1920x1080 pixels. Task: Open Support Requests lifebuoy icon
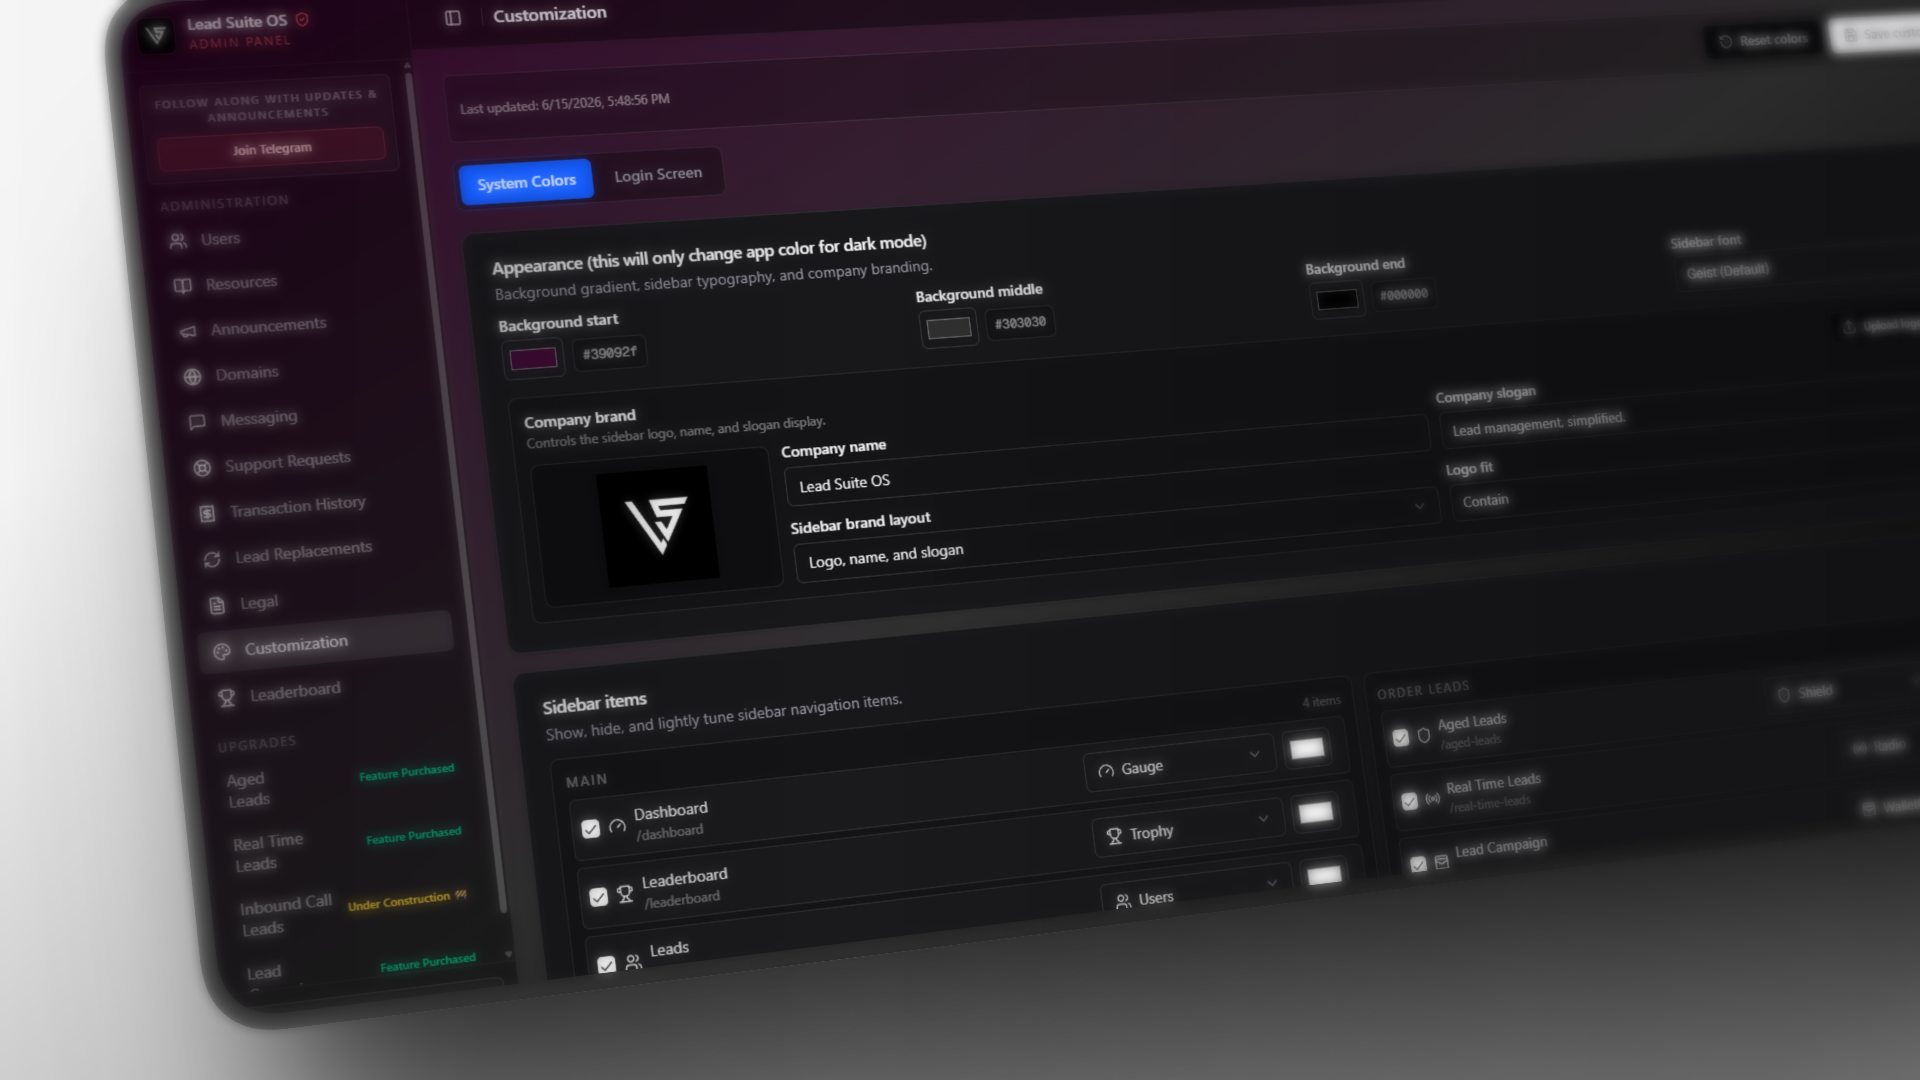click(202, 467)
